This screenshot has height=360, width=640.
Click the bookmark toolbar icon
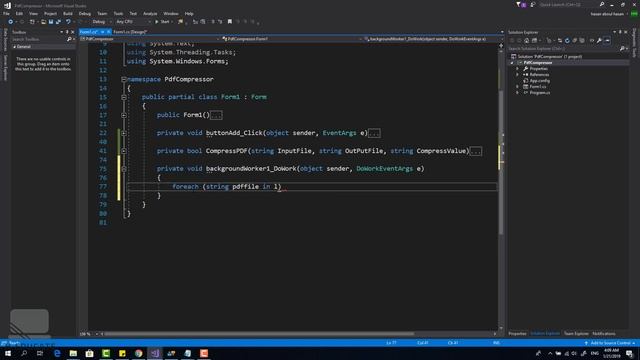point(230,22)
